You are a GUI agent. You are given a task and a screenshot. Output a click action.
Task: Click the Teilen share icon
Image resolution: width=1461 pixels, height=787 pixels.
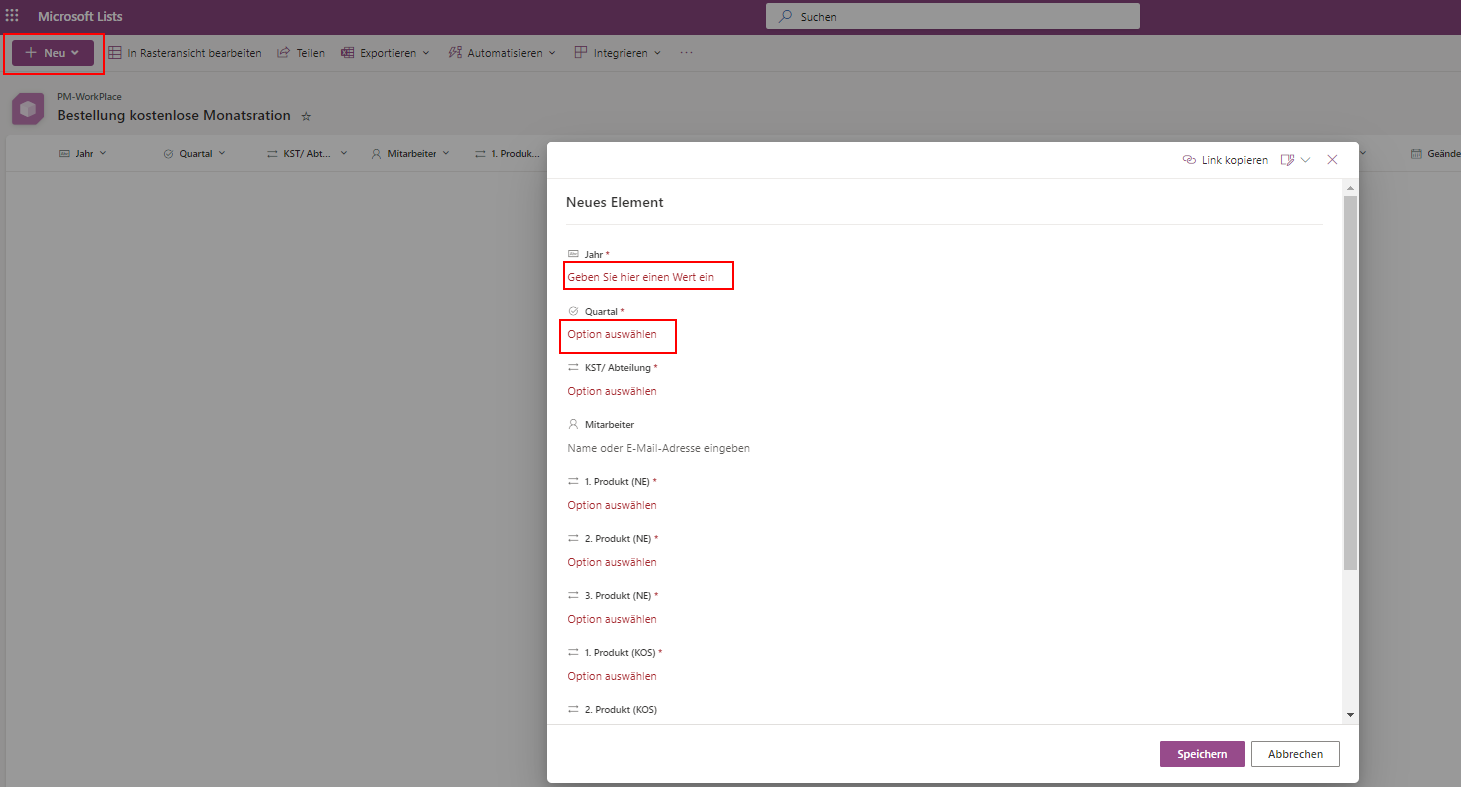click(283, 52)
